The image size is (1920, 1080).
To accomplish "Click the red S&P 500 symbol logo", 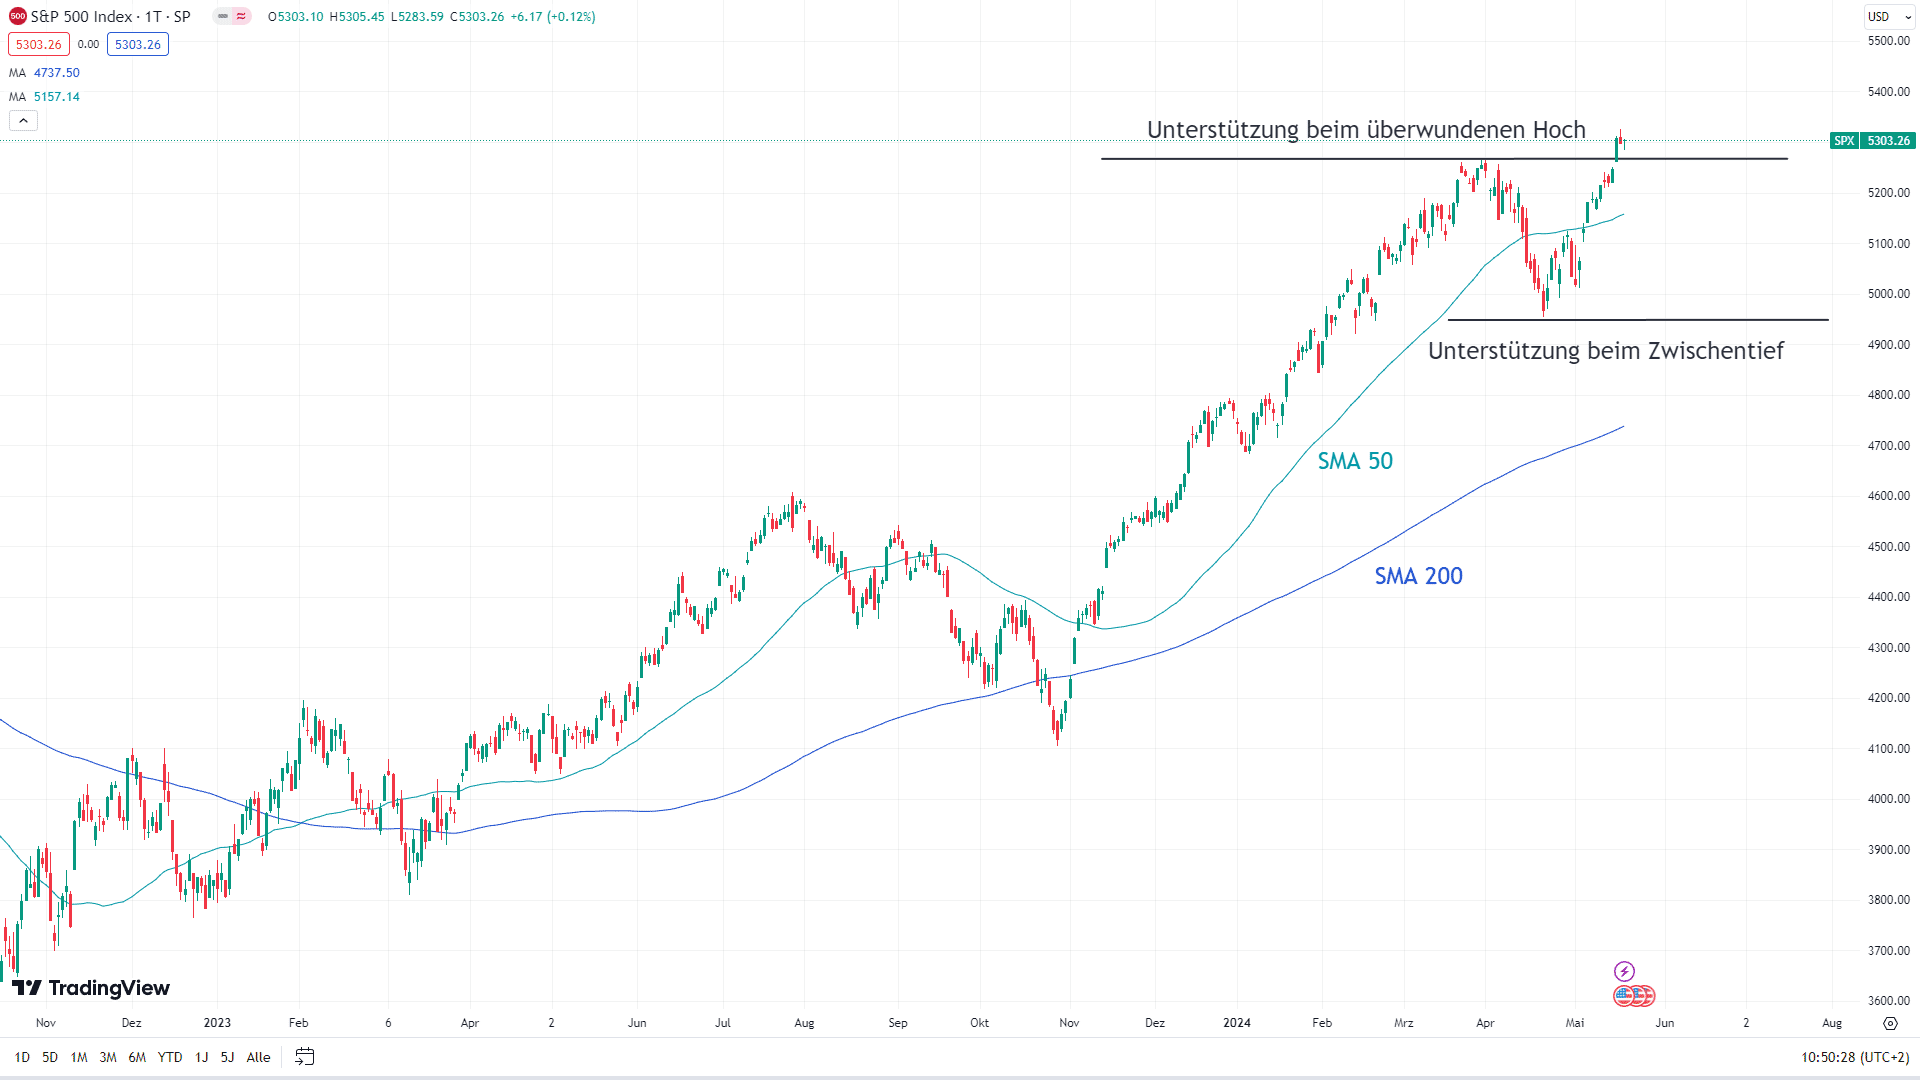I will [x=18, y=17].
